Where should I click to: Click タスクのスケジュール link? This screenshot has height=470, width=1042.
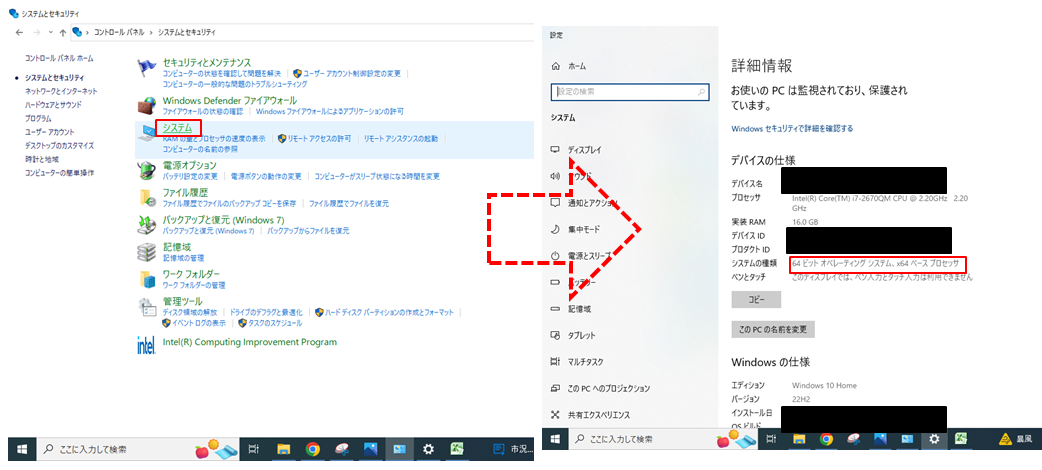[x=275, y=323]
